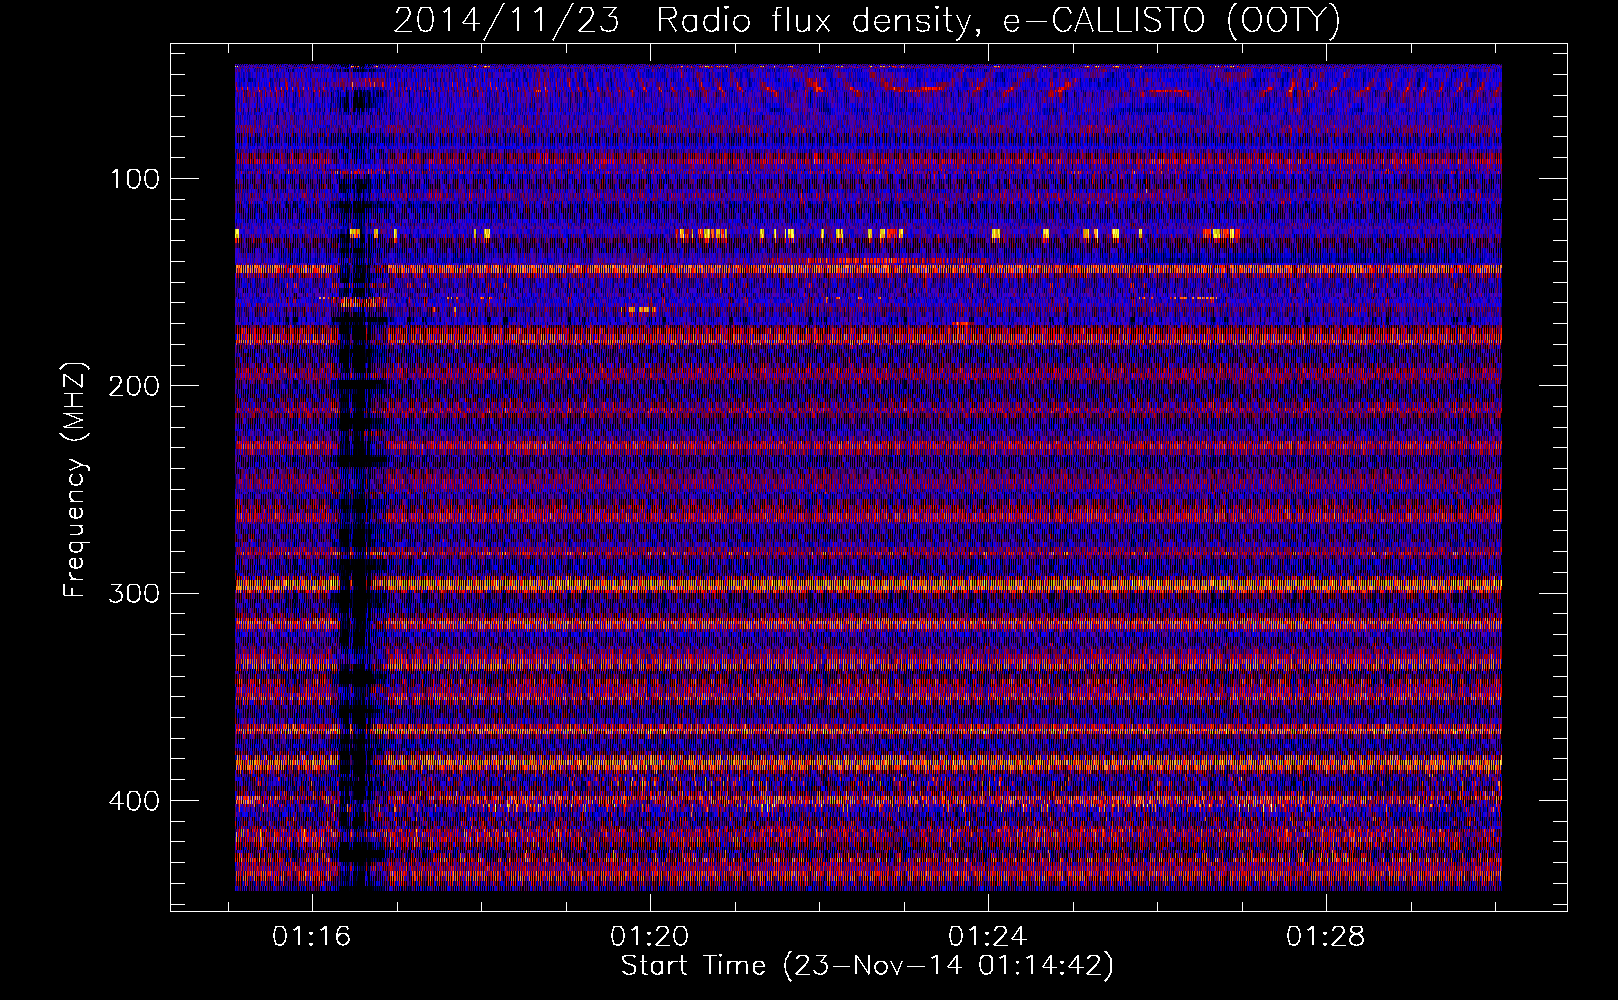Screen dimensions: 1618x1000
Task: Click the 01:28 time tick label
Action: tap(1326, 937)
